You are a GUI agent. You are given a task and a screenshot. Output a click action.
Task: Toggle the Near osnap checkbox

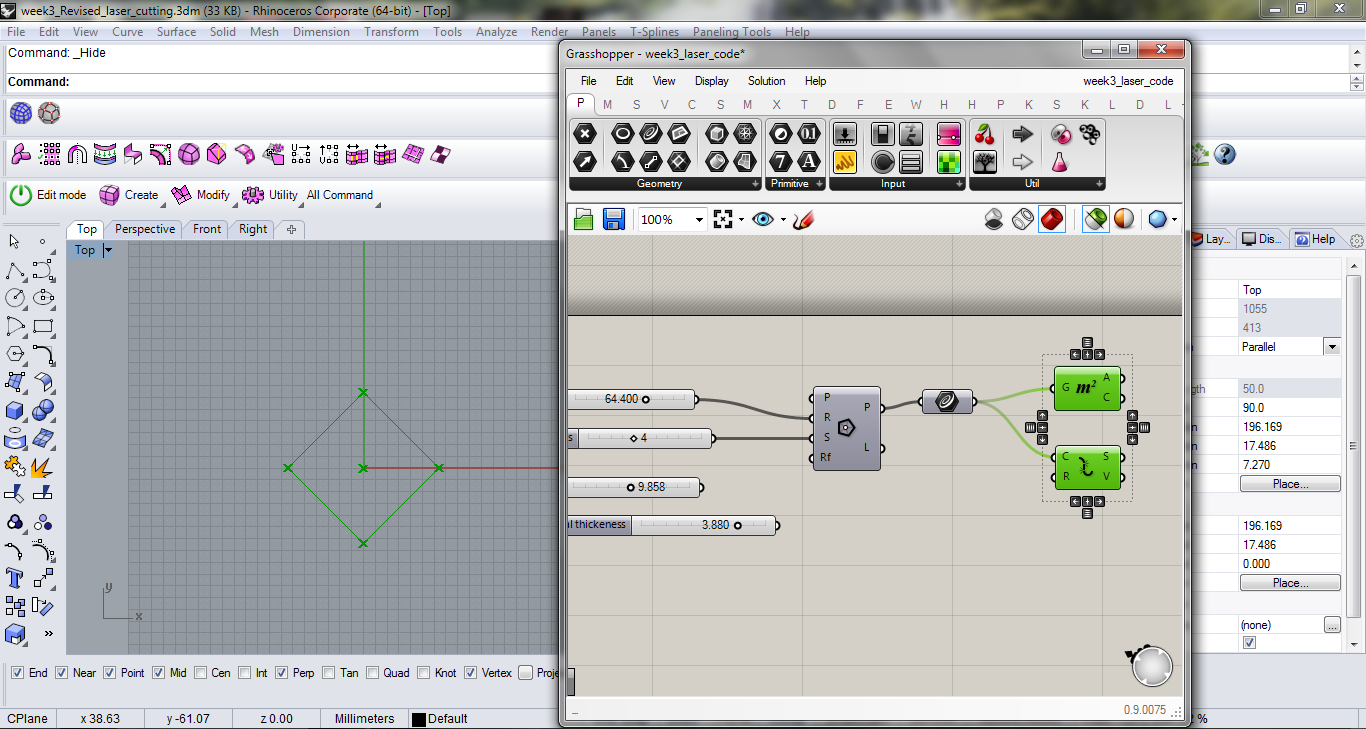[x=62, y=673]
